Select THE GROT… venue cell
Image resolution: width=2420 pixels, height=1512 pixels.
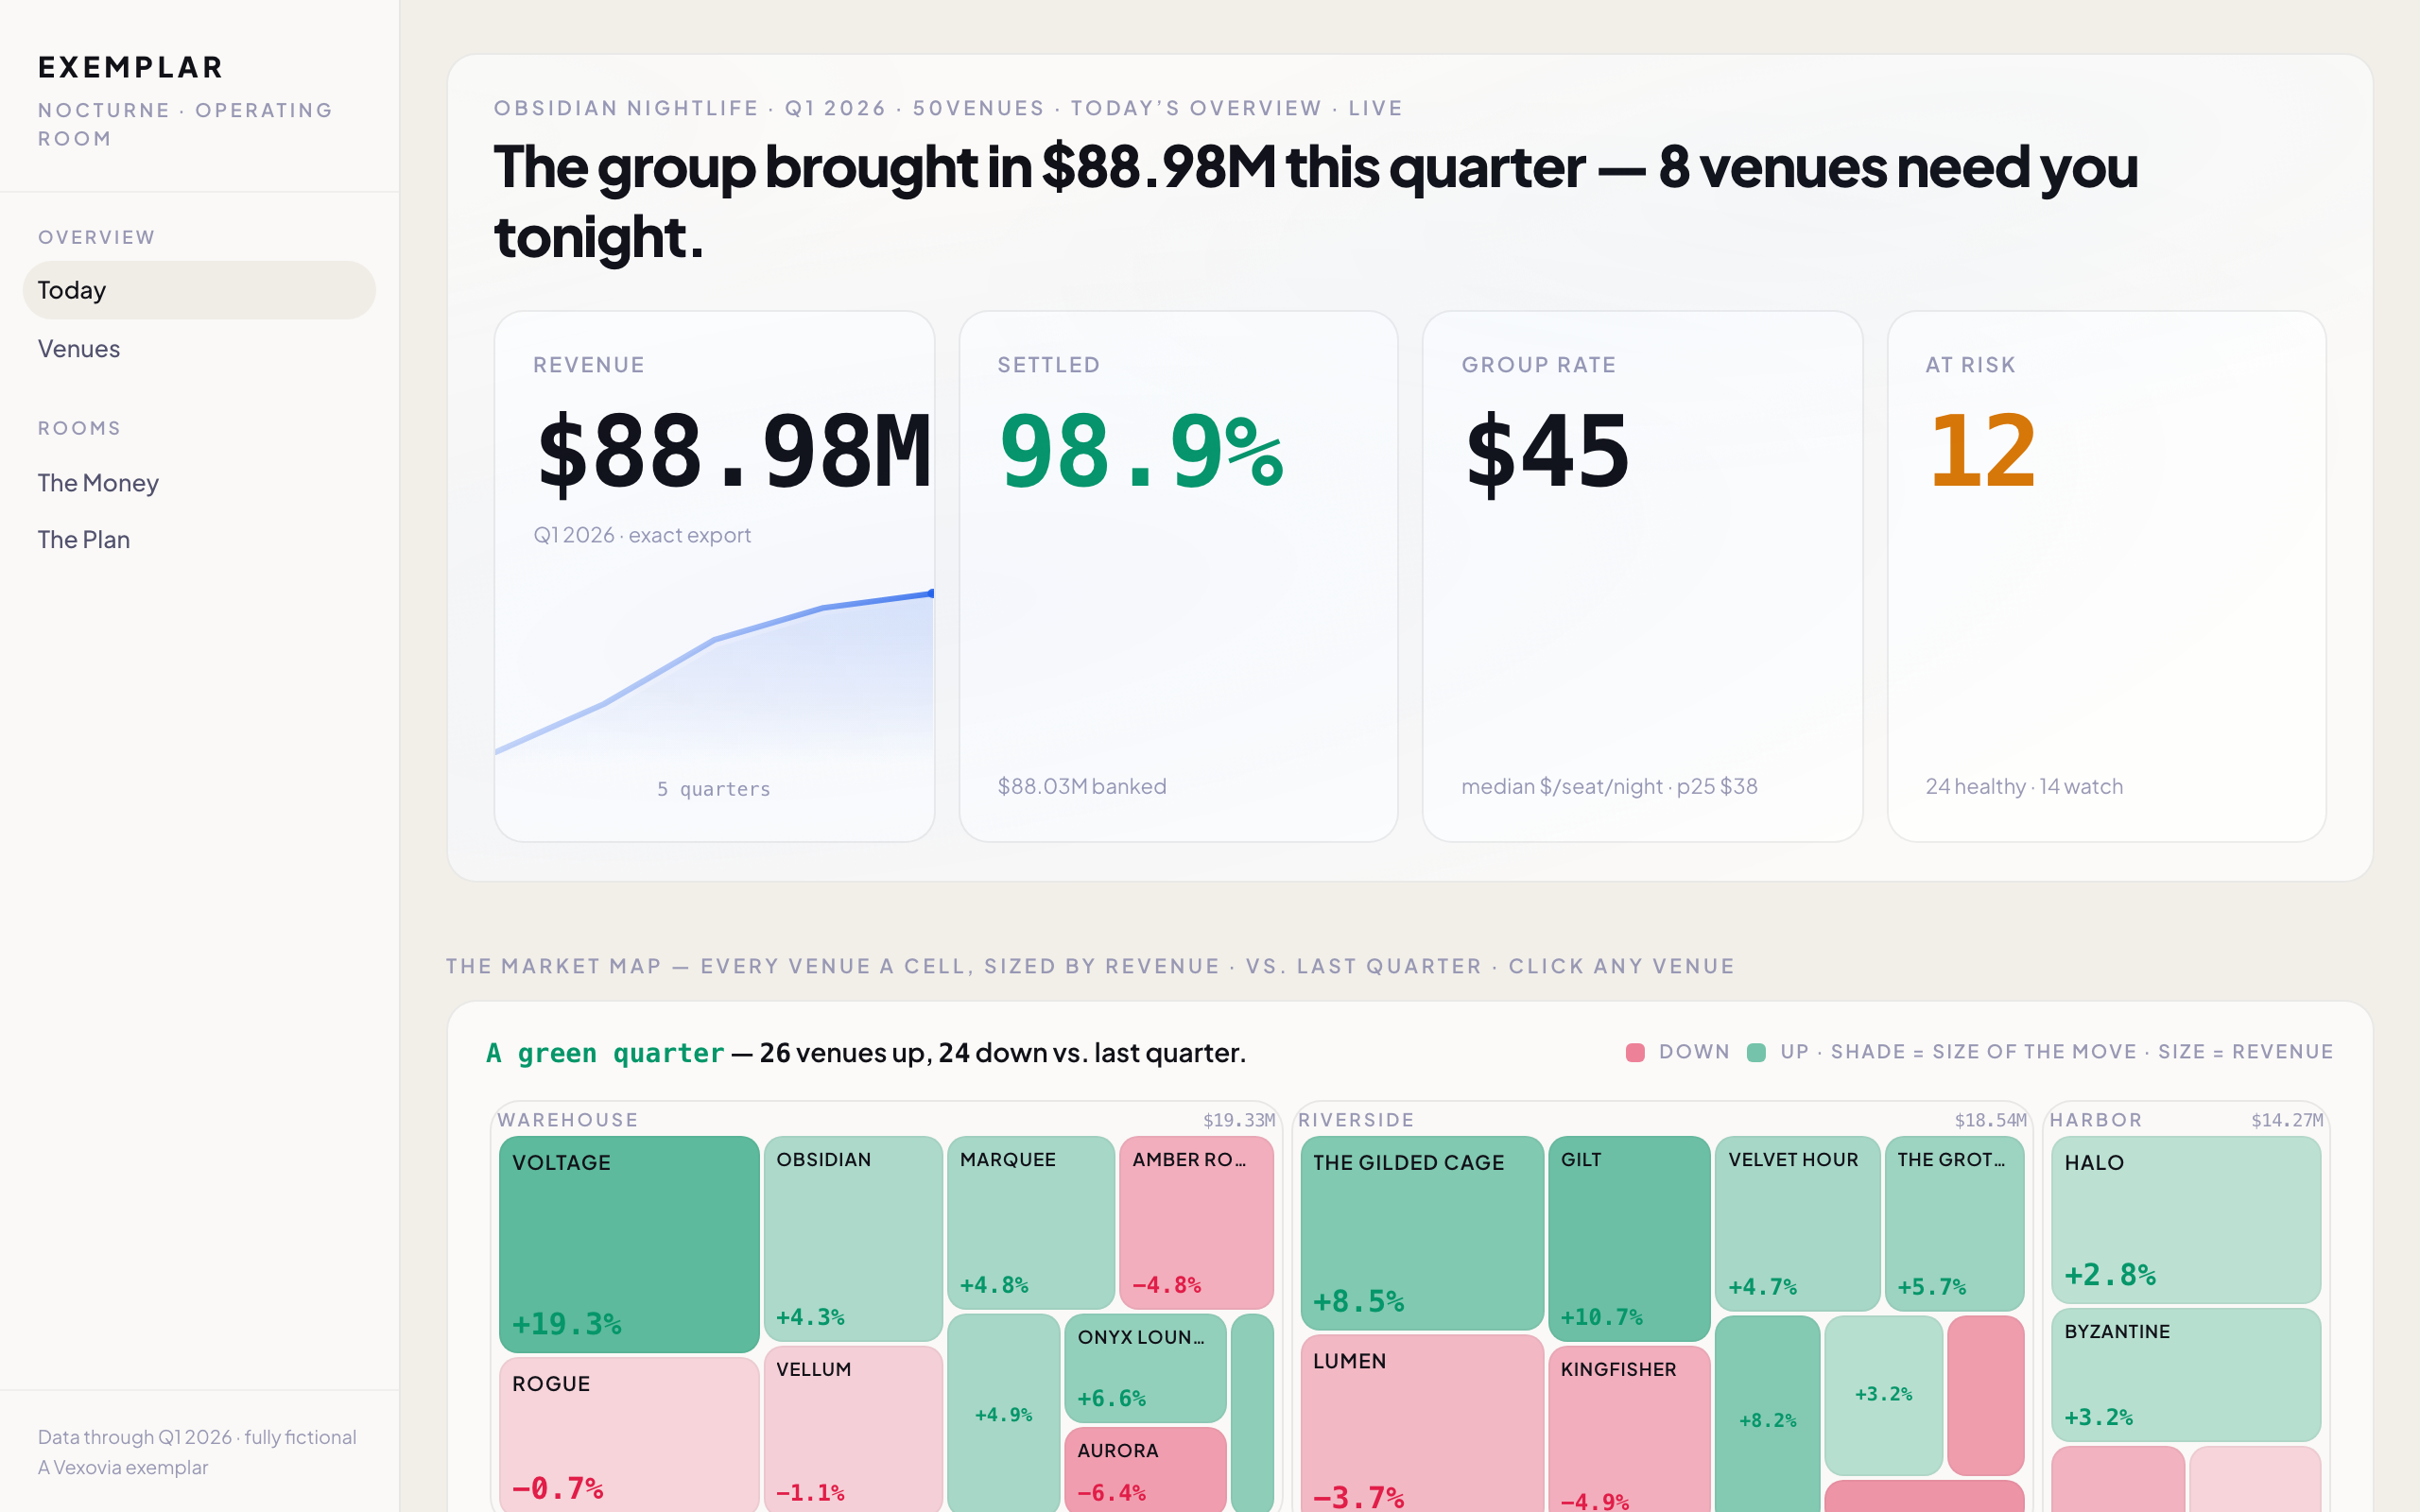click(1954, 1223)
